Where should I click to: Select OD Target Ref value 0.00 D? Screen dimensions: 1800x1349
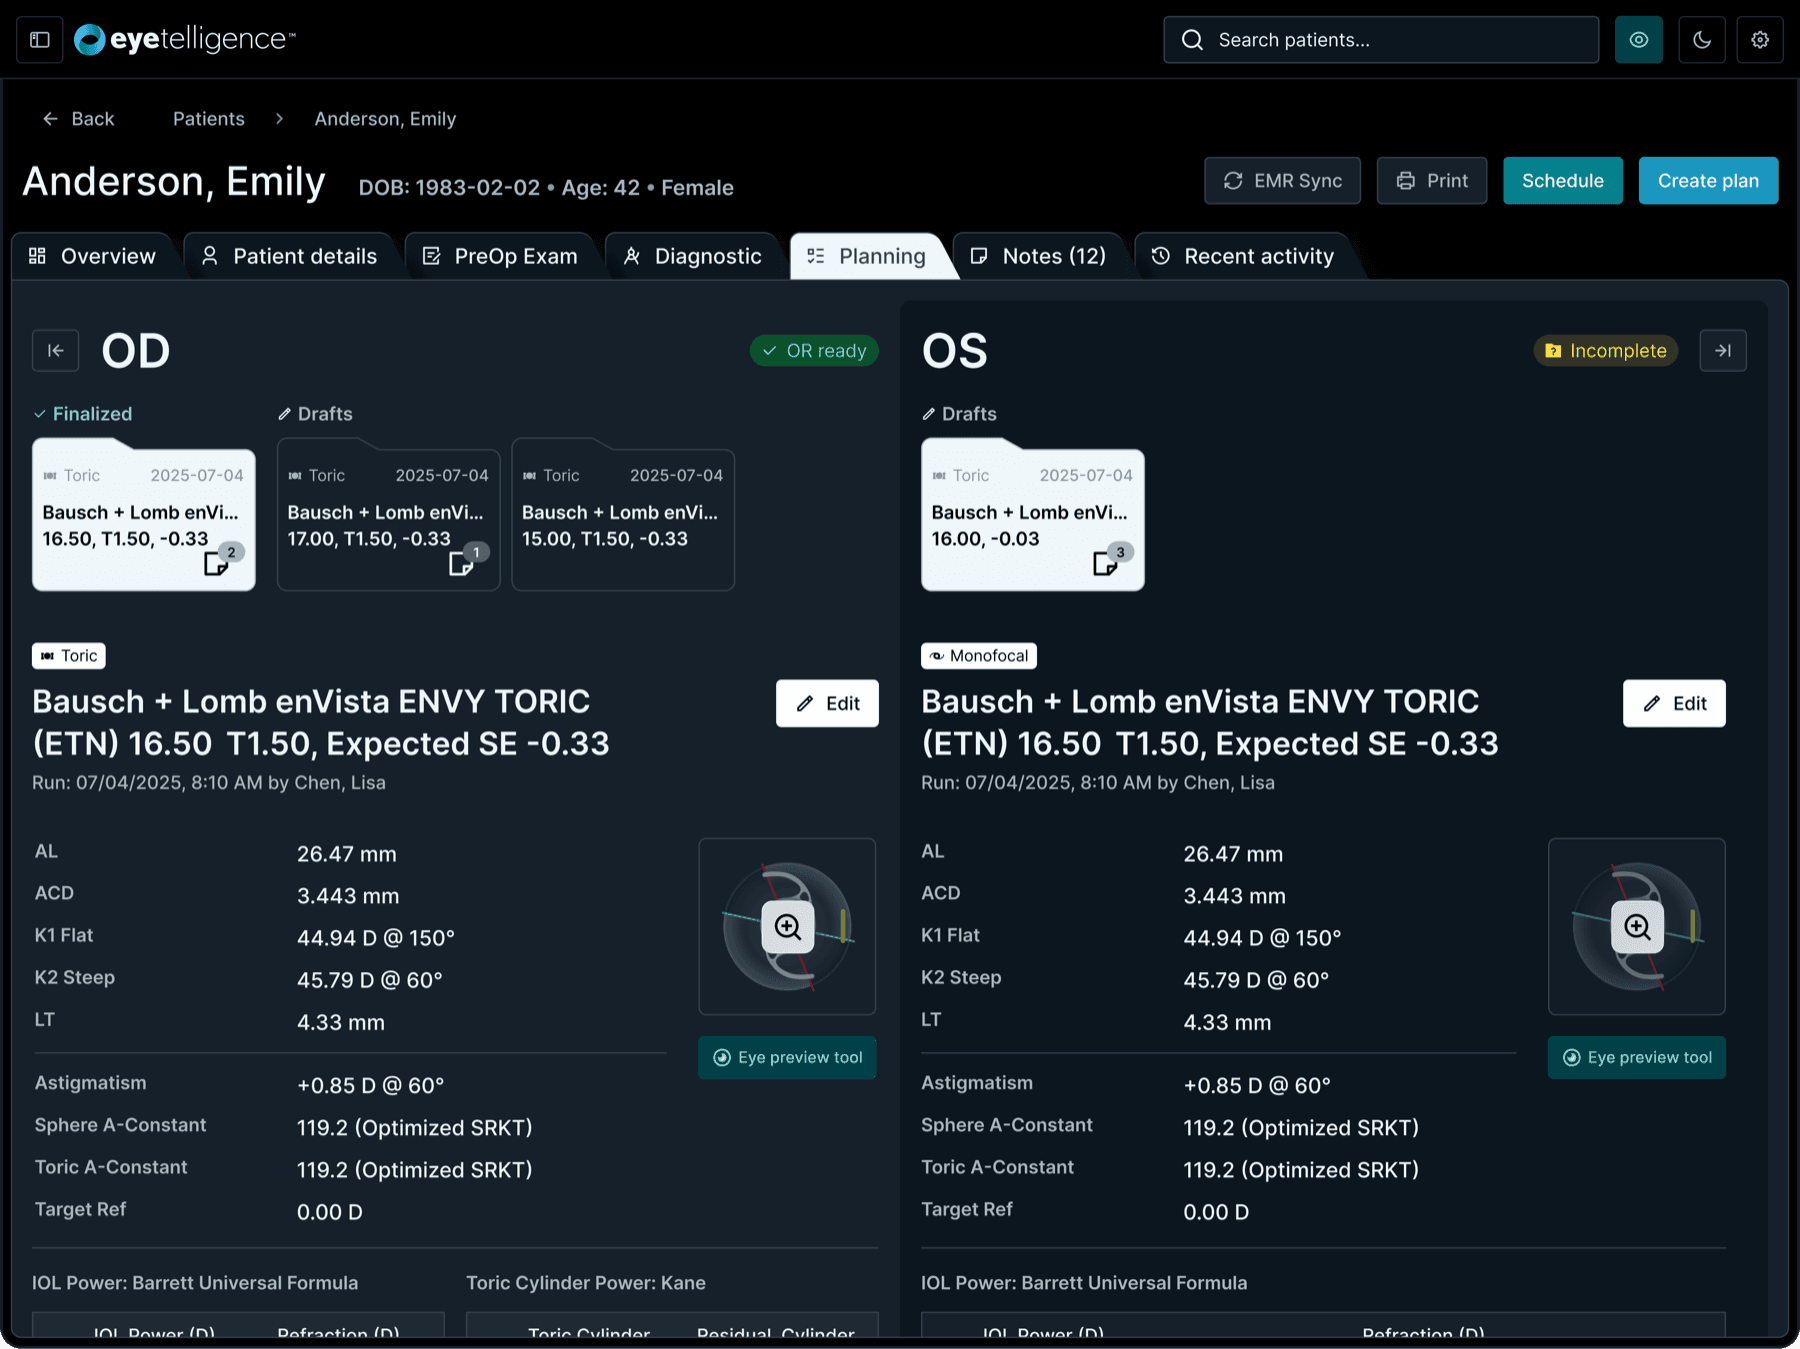pyautogui.click(x=330, y=1212)
